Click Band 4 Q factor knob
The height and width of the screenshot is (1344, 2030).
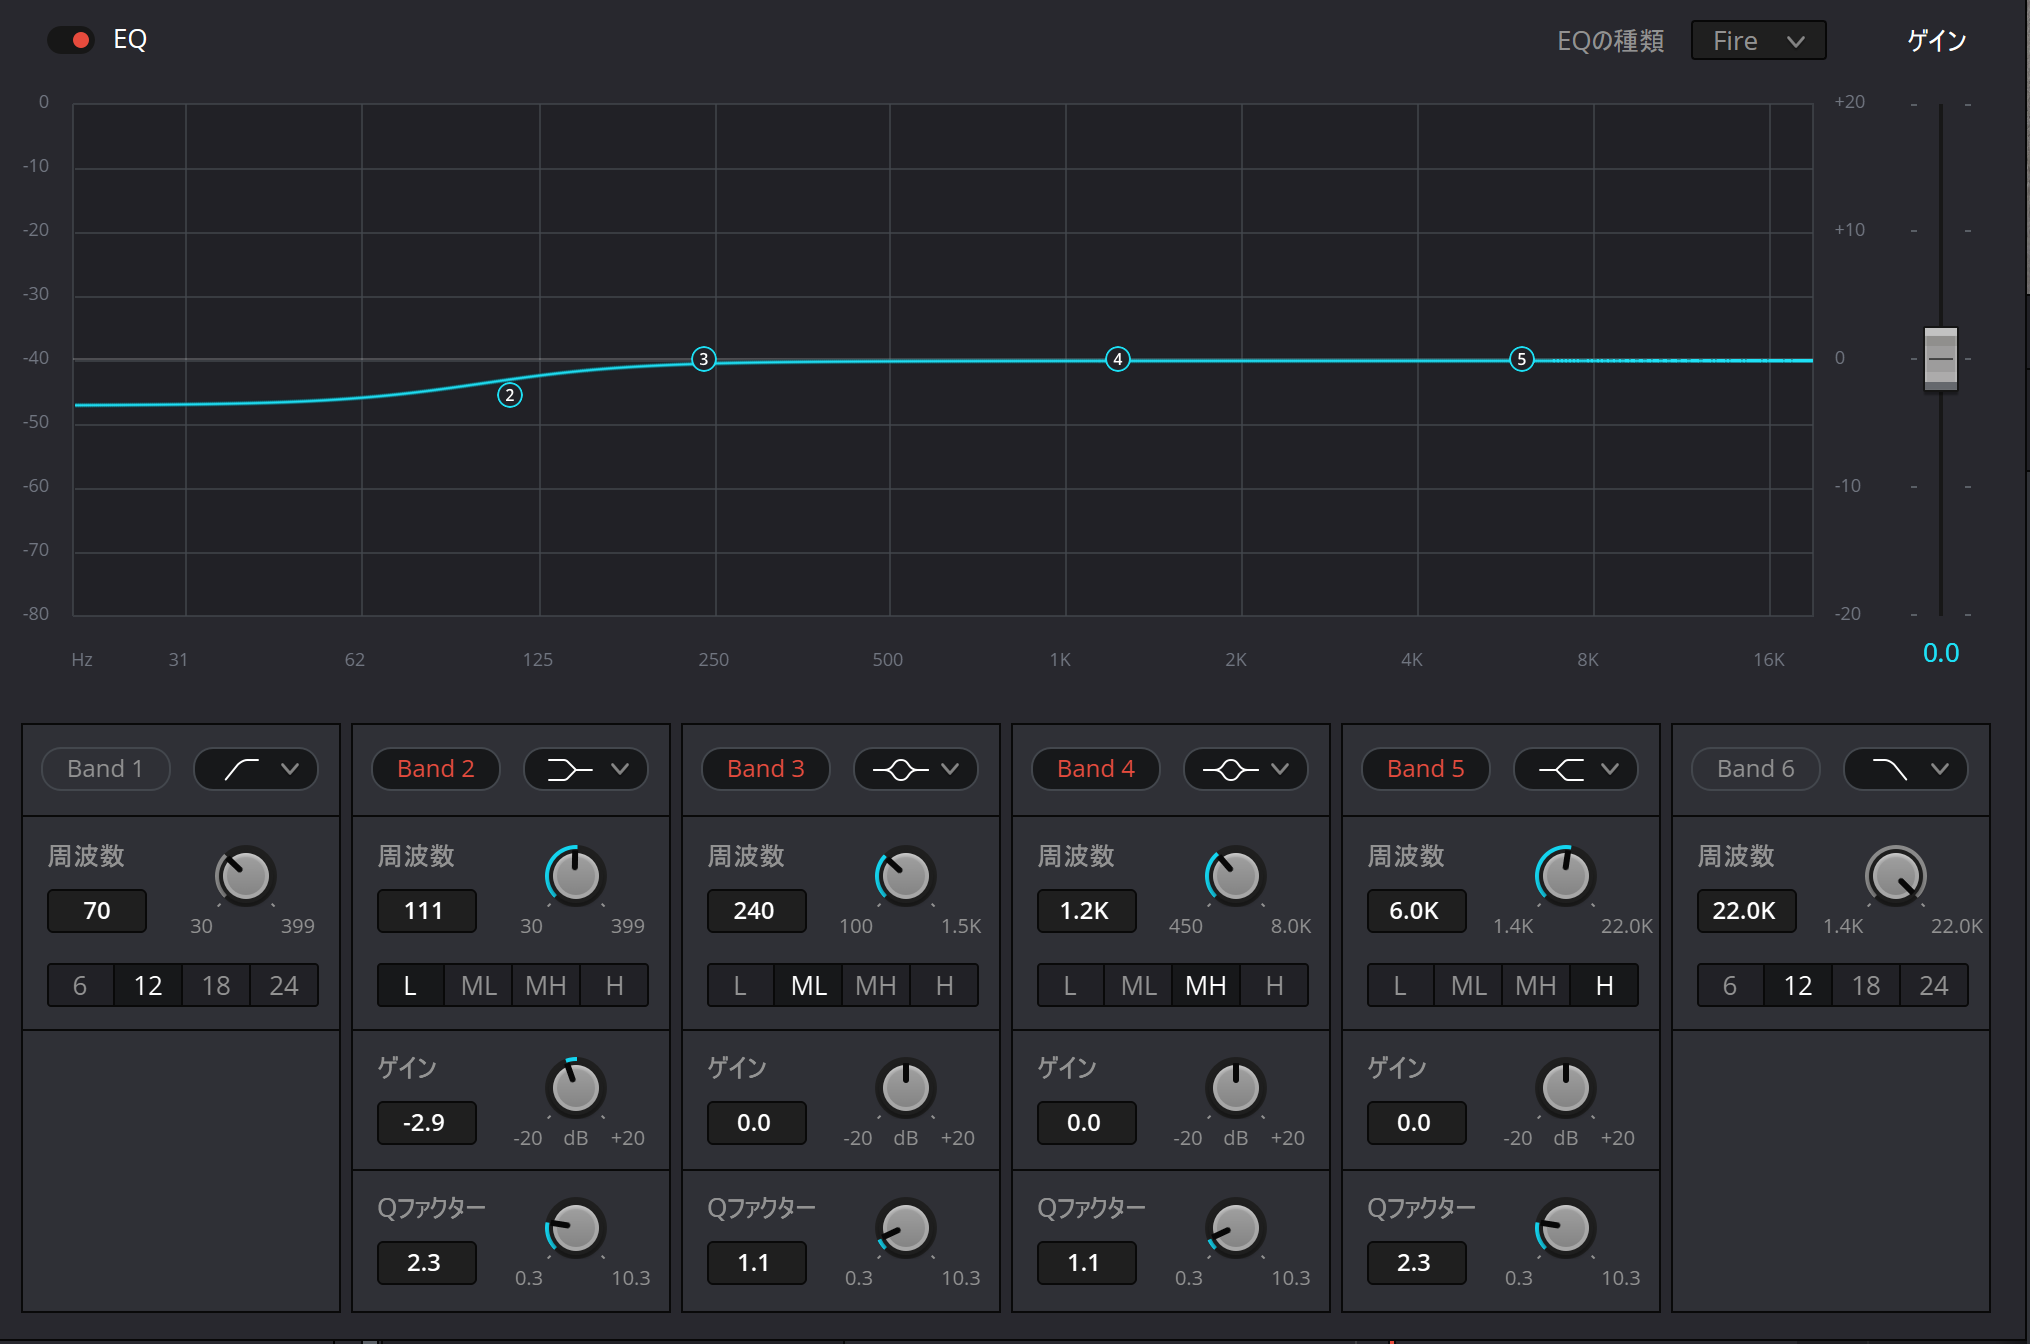click(1235, 1228)
